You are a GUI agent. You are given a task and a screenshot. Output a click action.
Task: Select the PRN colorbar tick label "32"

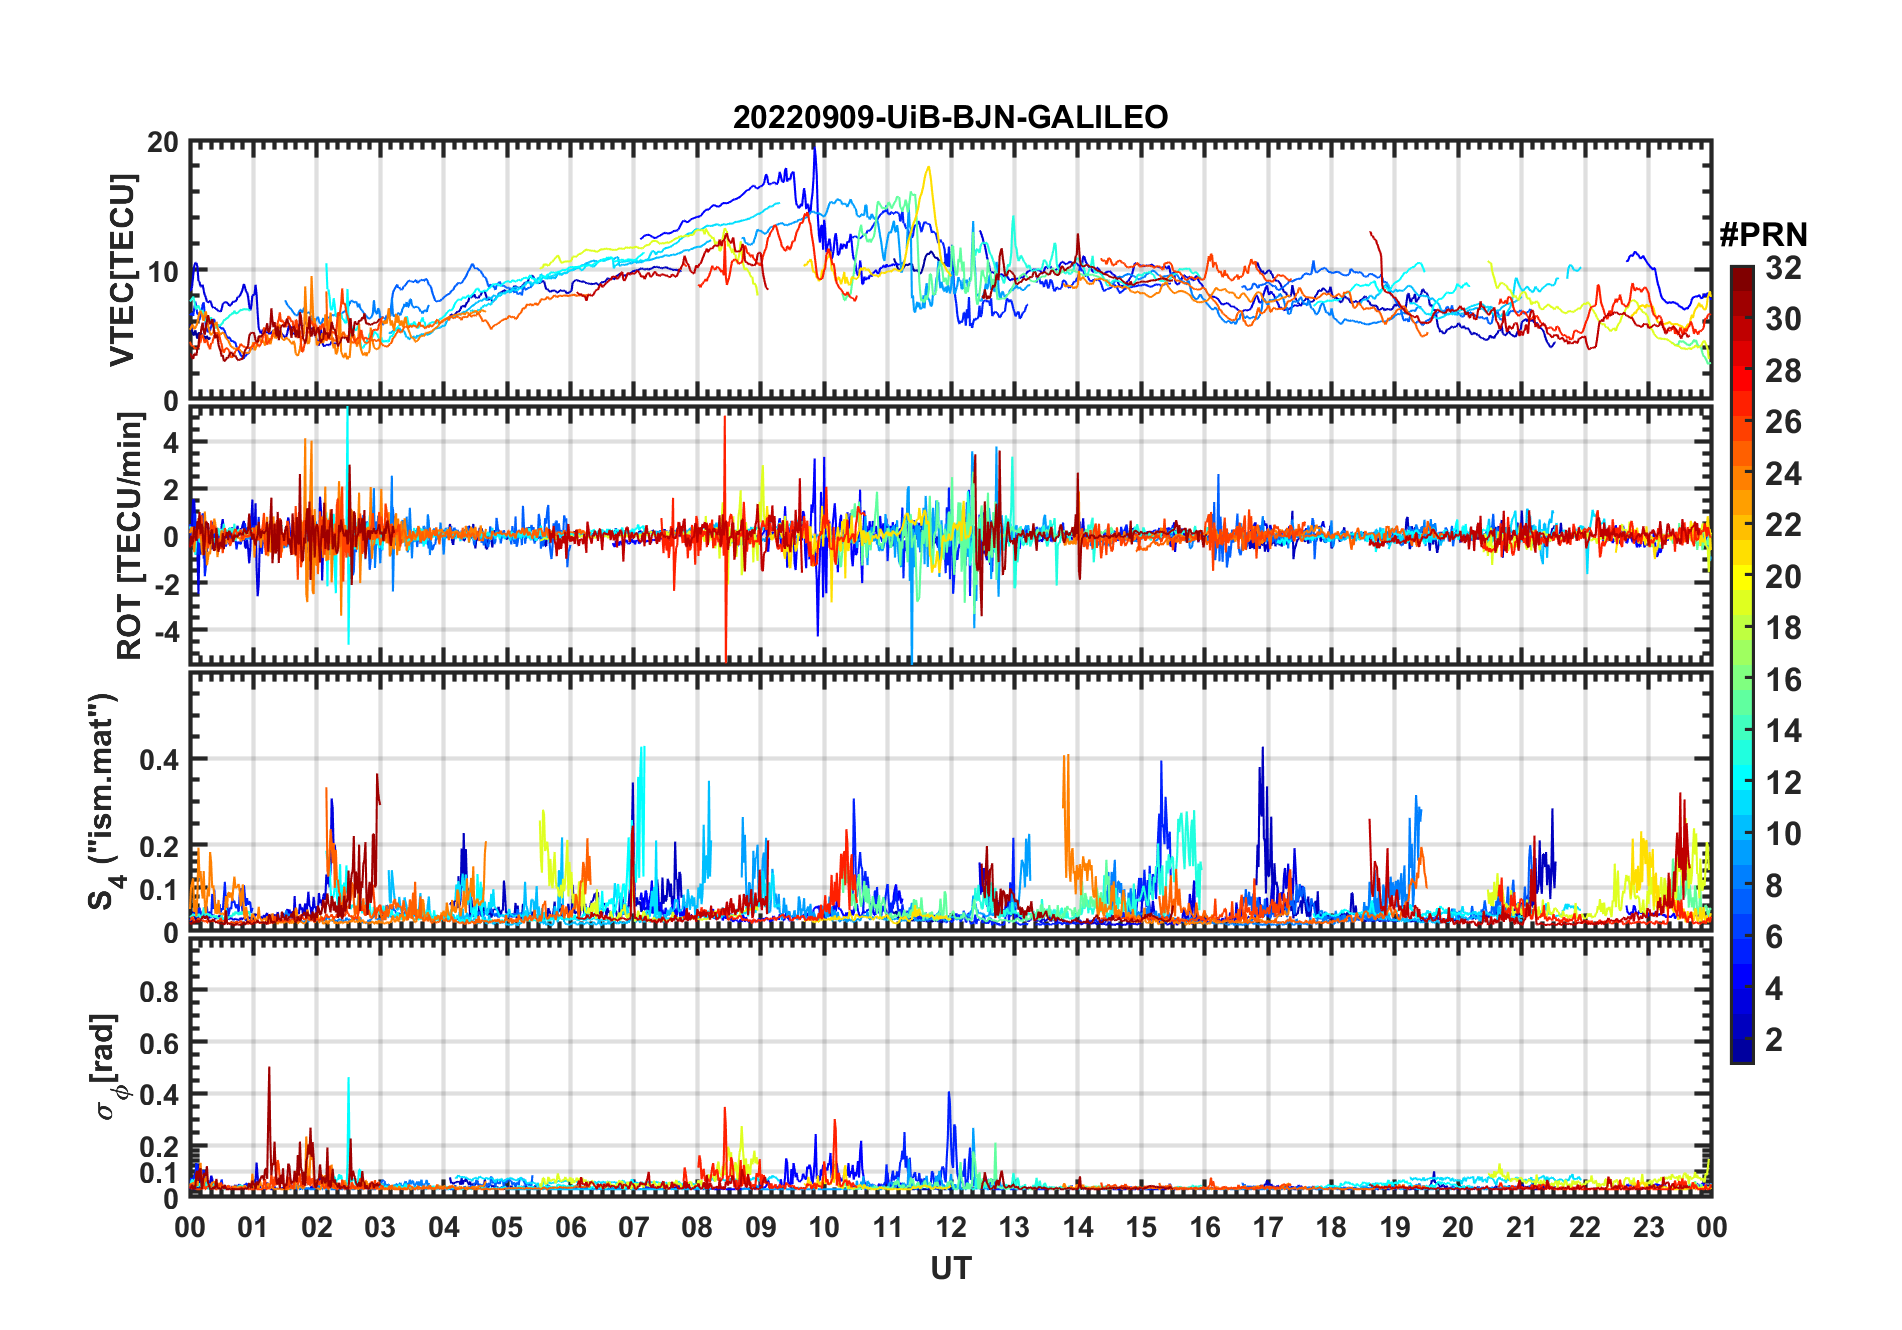tap(1783, 268)
